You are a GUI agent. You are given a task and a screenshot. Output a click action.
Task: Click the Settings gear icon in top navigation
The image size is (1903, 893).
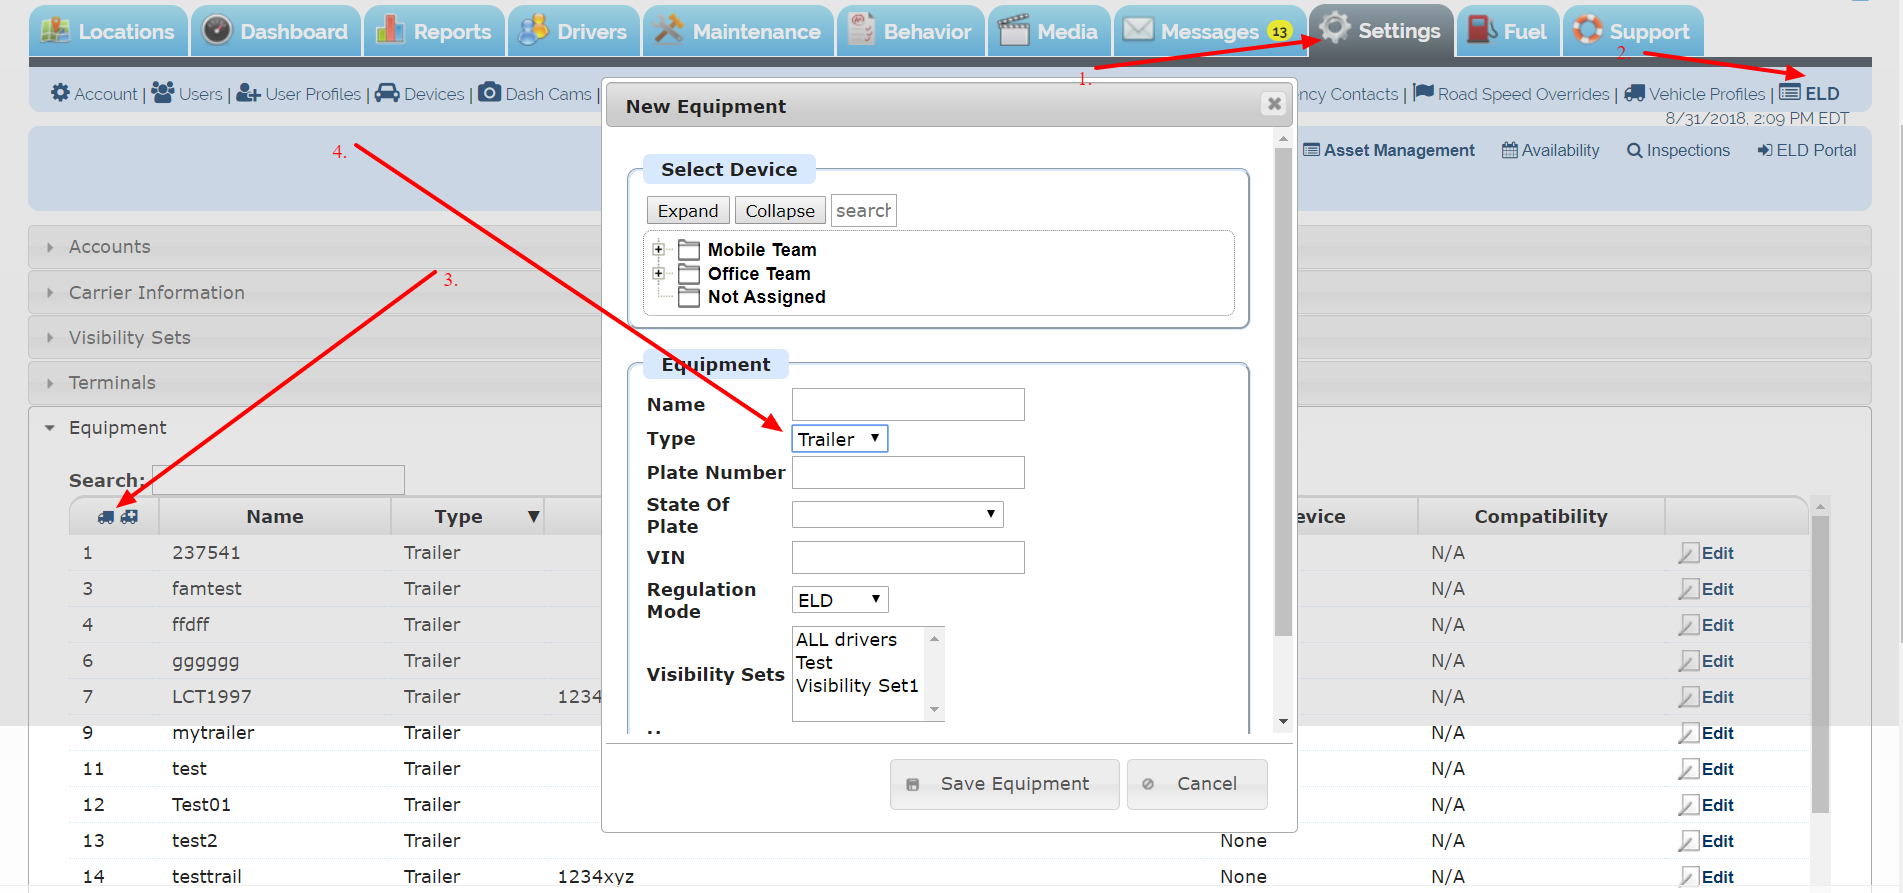tap(1334, 28)
